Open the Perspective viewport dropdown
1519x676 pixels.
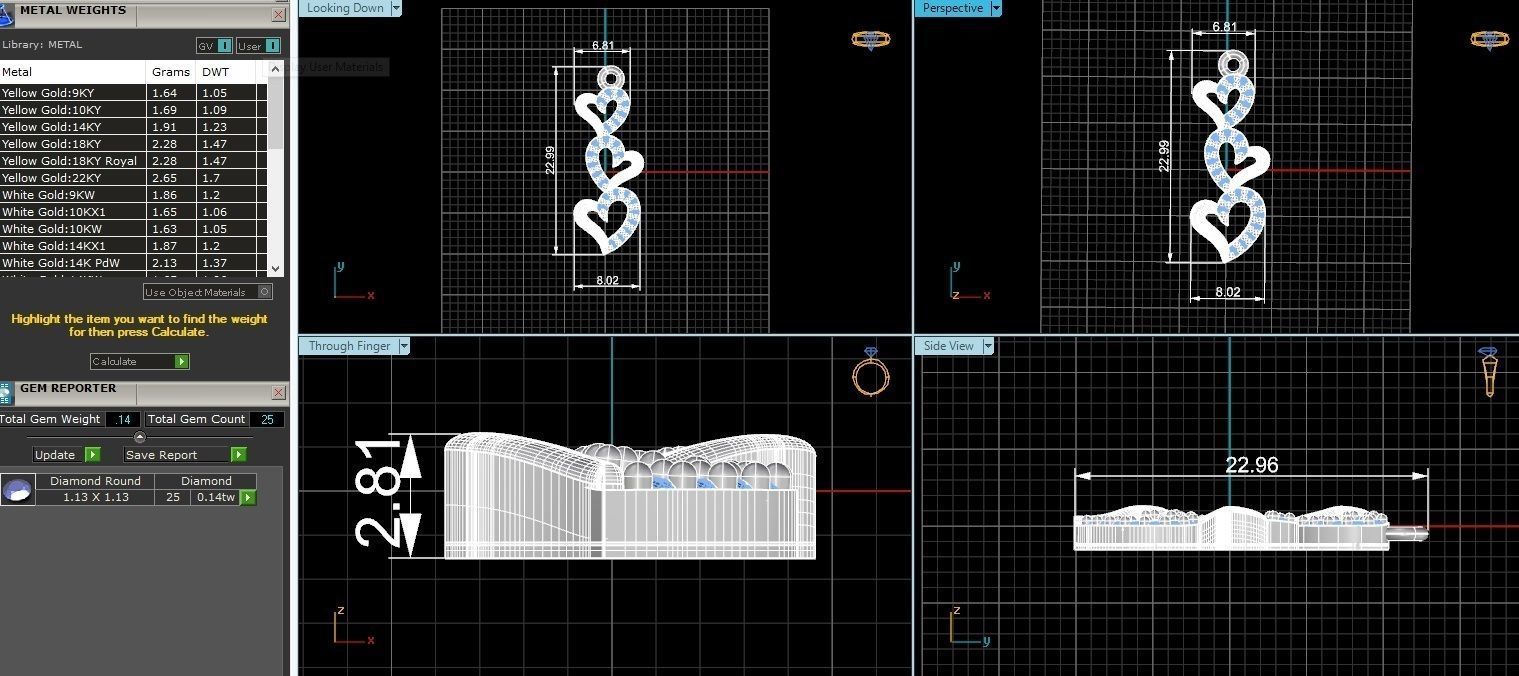pos(994,8)
